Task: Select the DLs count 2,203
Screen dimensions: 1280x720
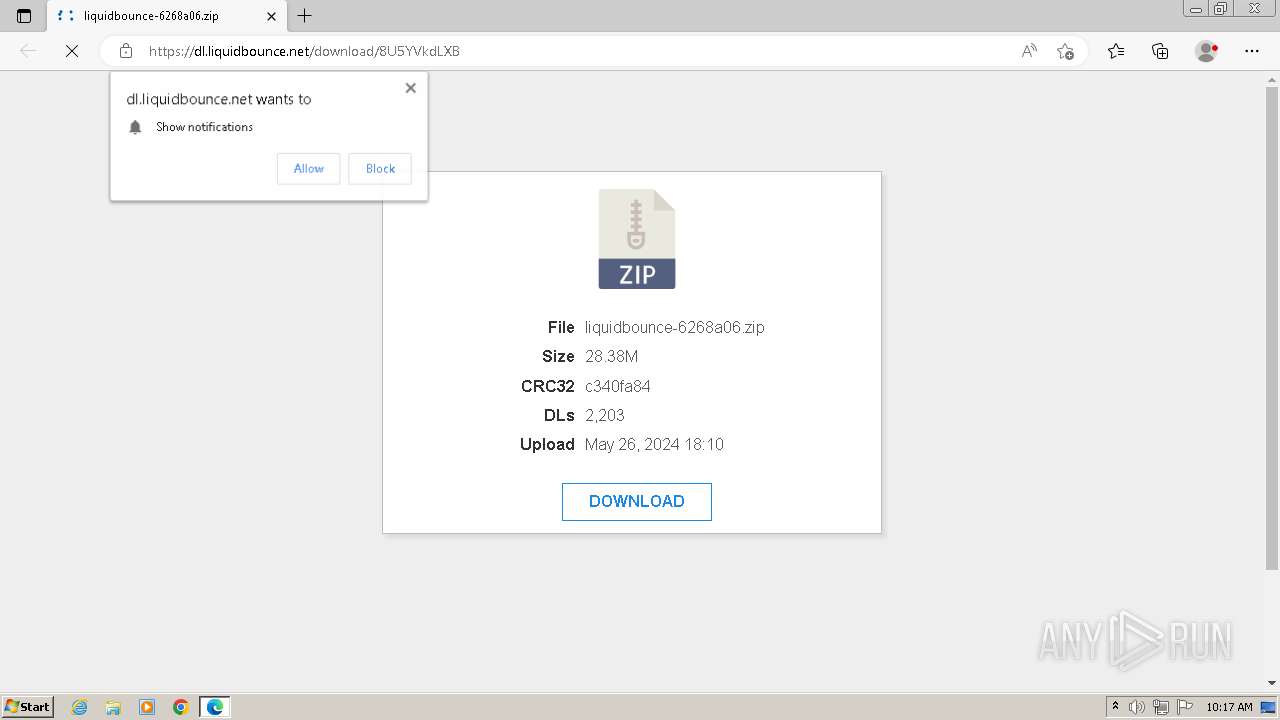Action: point(605,415)
